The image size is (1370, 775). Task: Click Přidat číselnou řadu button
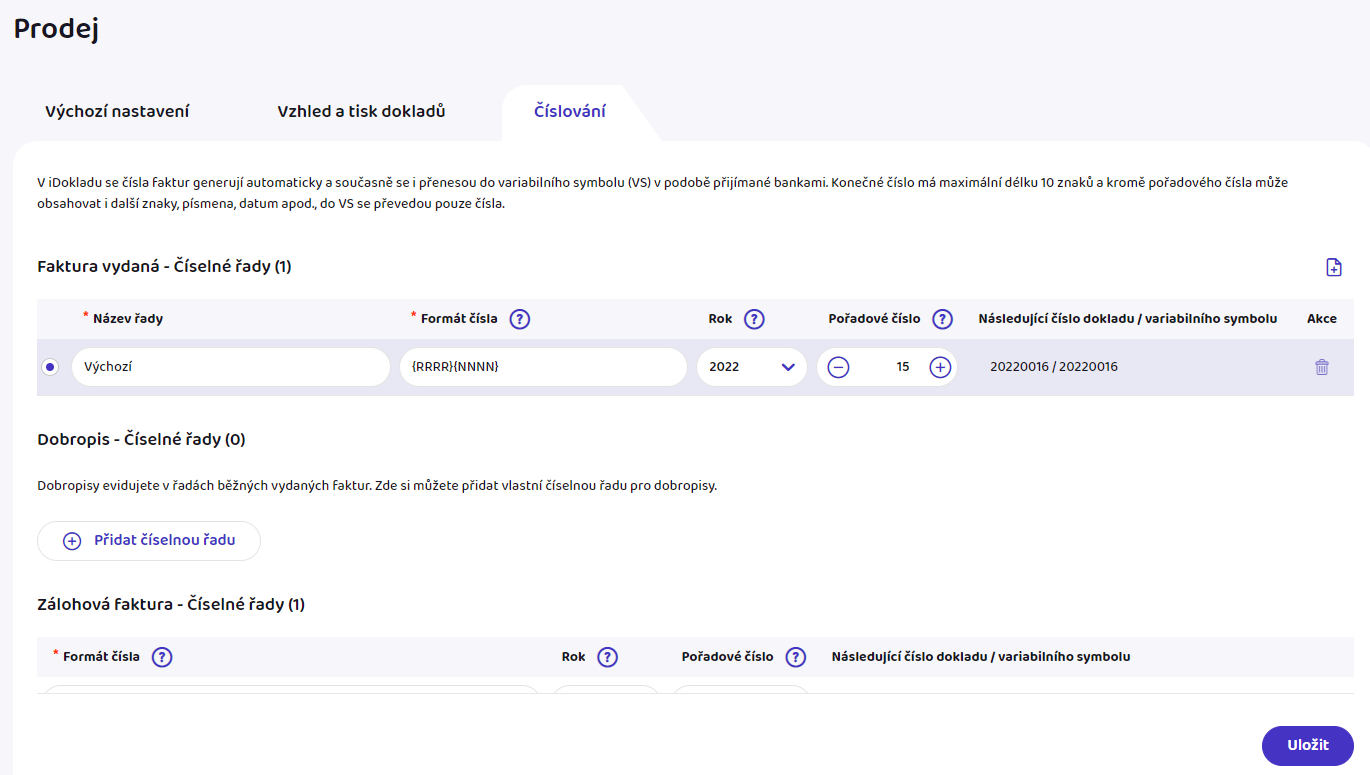[x=149, y=540]
